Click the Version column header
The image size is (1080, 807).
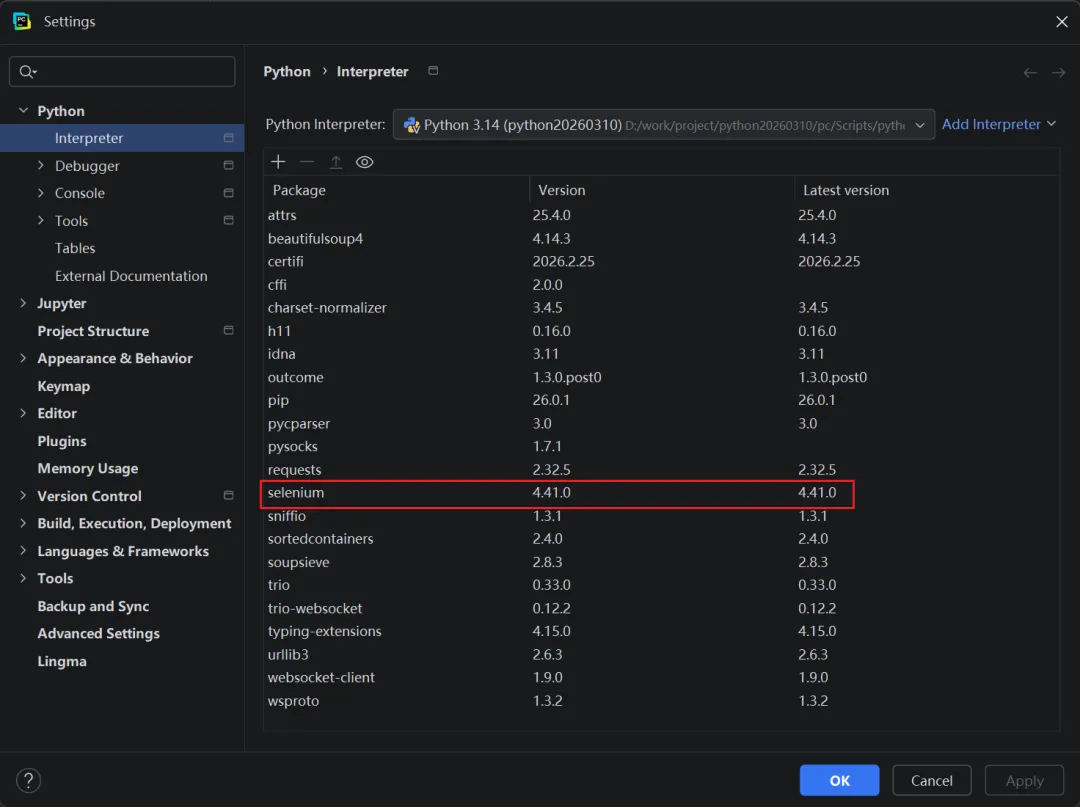pyautogui.click(x=662, y=190)
